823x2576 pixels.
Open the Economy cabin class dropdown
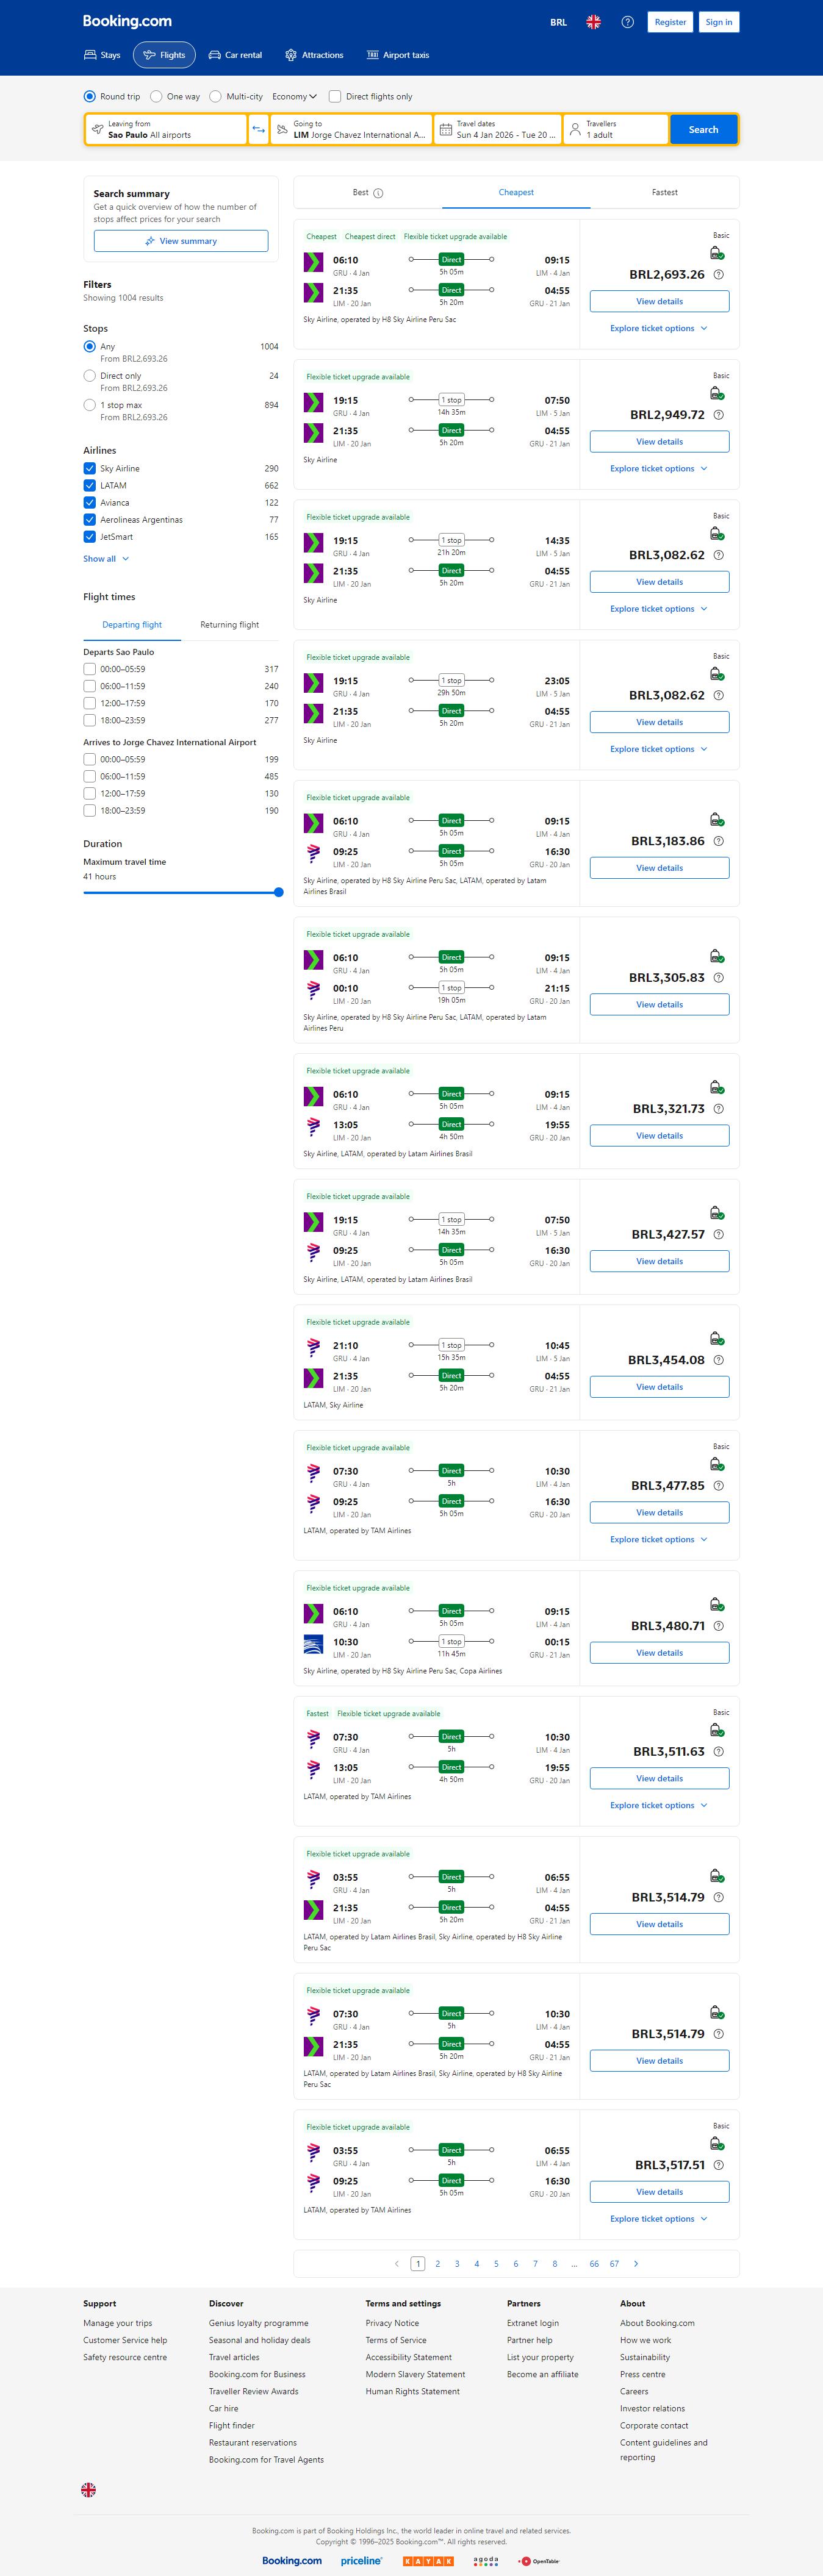294,97
